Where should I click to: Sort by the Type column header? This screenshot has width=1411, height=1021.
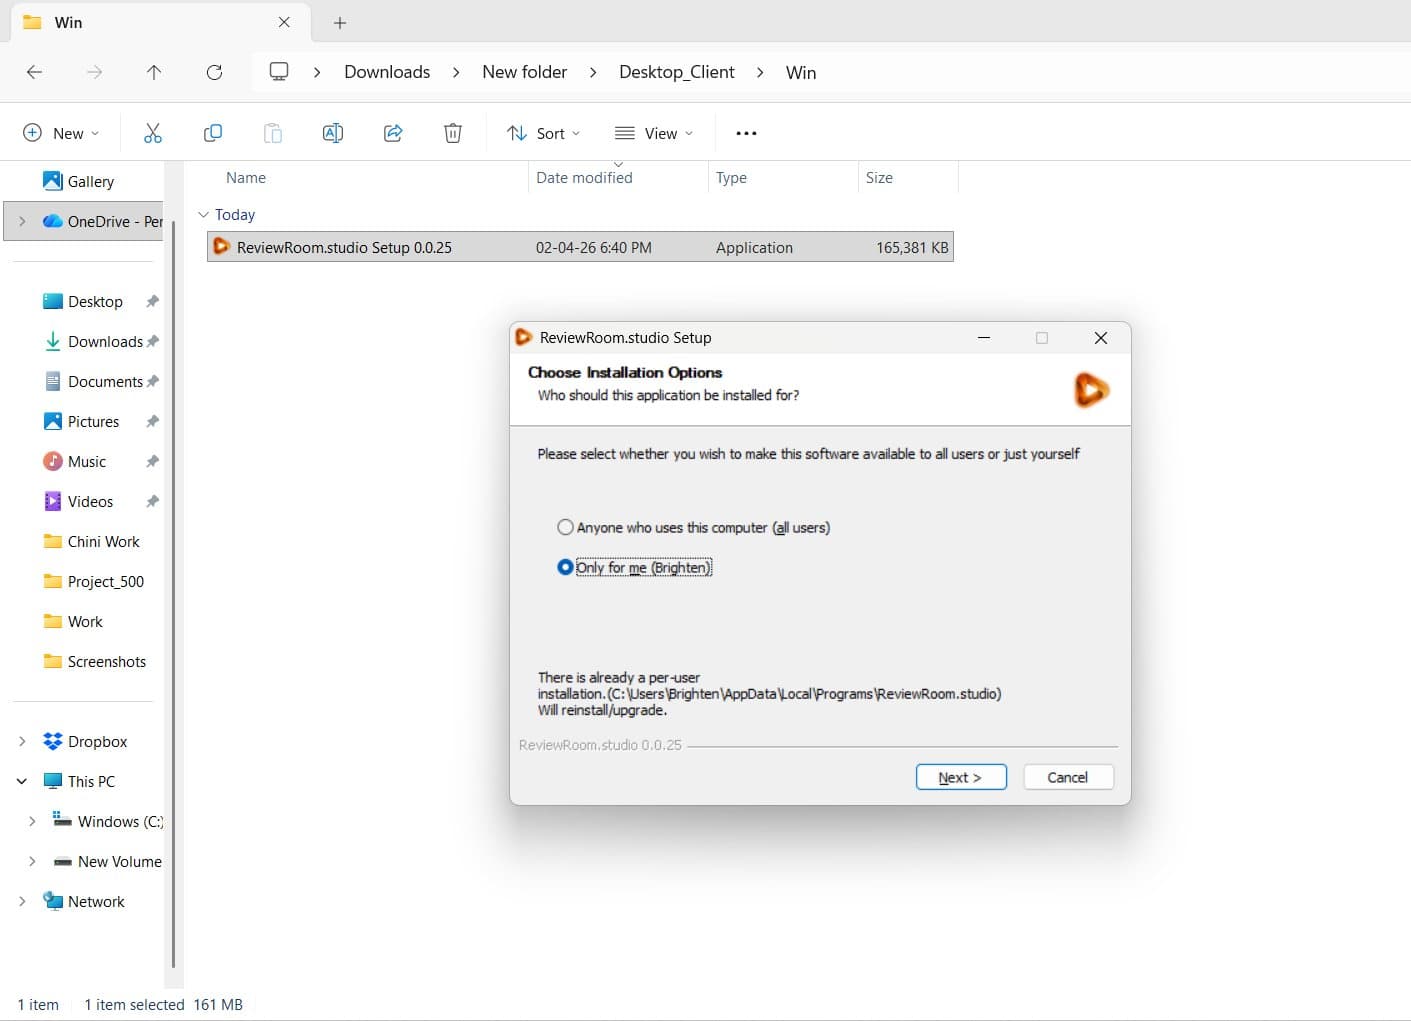[731, 177]
